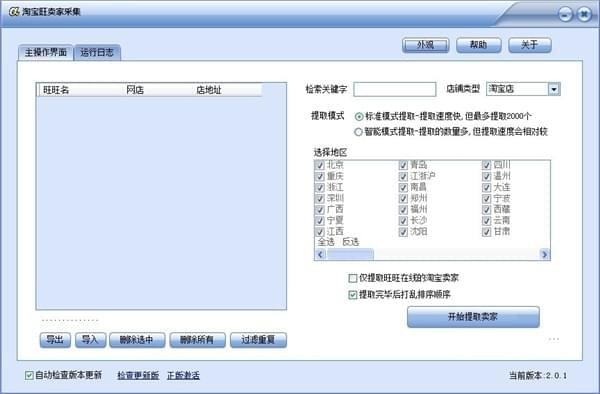Uncheck the 广西 region checkbox
This screenshot has width=600, height=394.
[320, 210]
